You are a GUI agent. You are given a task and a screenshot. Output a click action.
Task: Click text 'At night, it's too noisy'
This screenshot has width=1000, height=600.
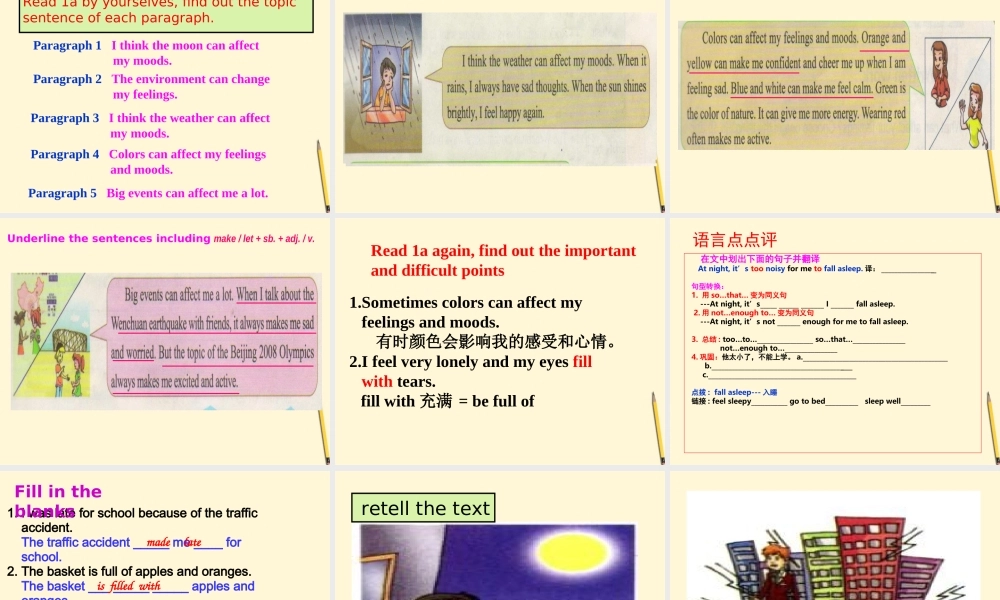[x=741, y=268]
